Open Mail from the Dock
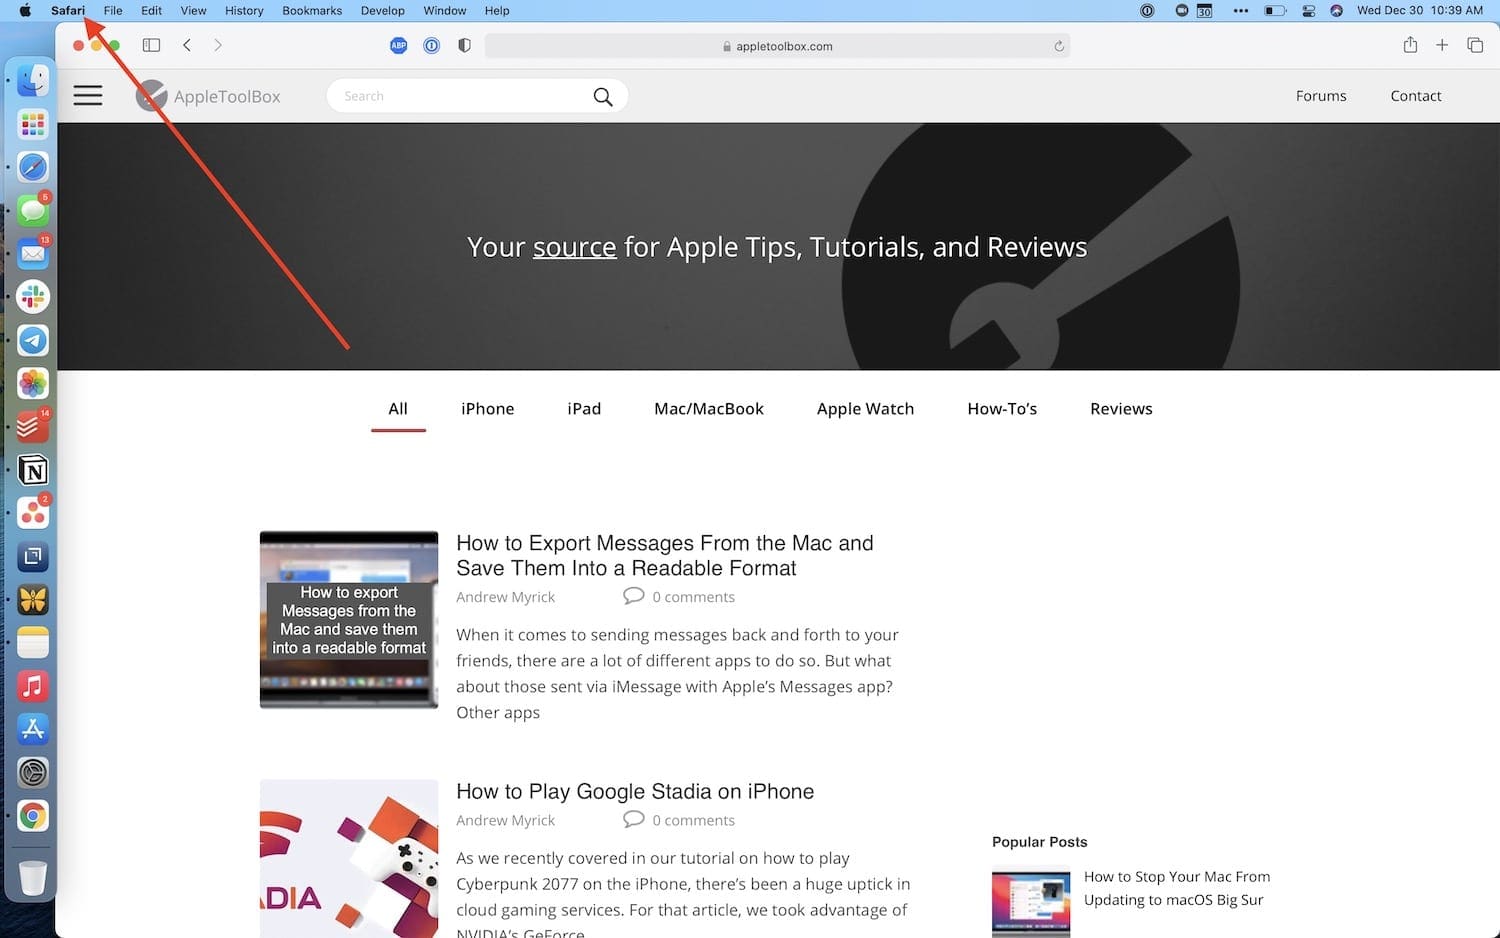The width and height of the screenshot is (1500, 938). (x=33, y=253)
